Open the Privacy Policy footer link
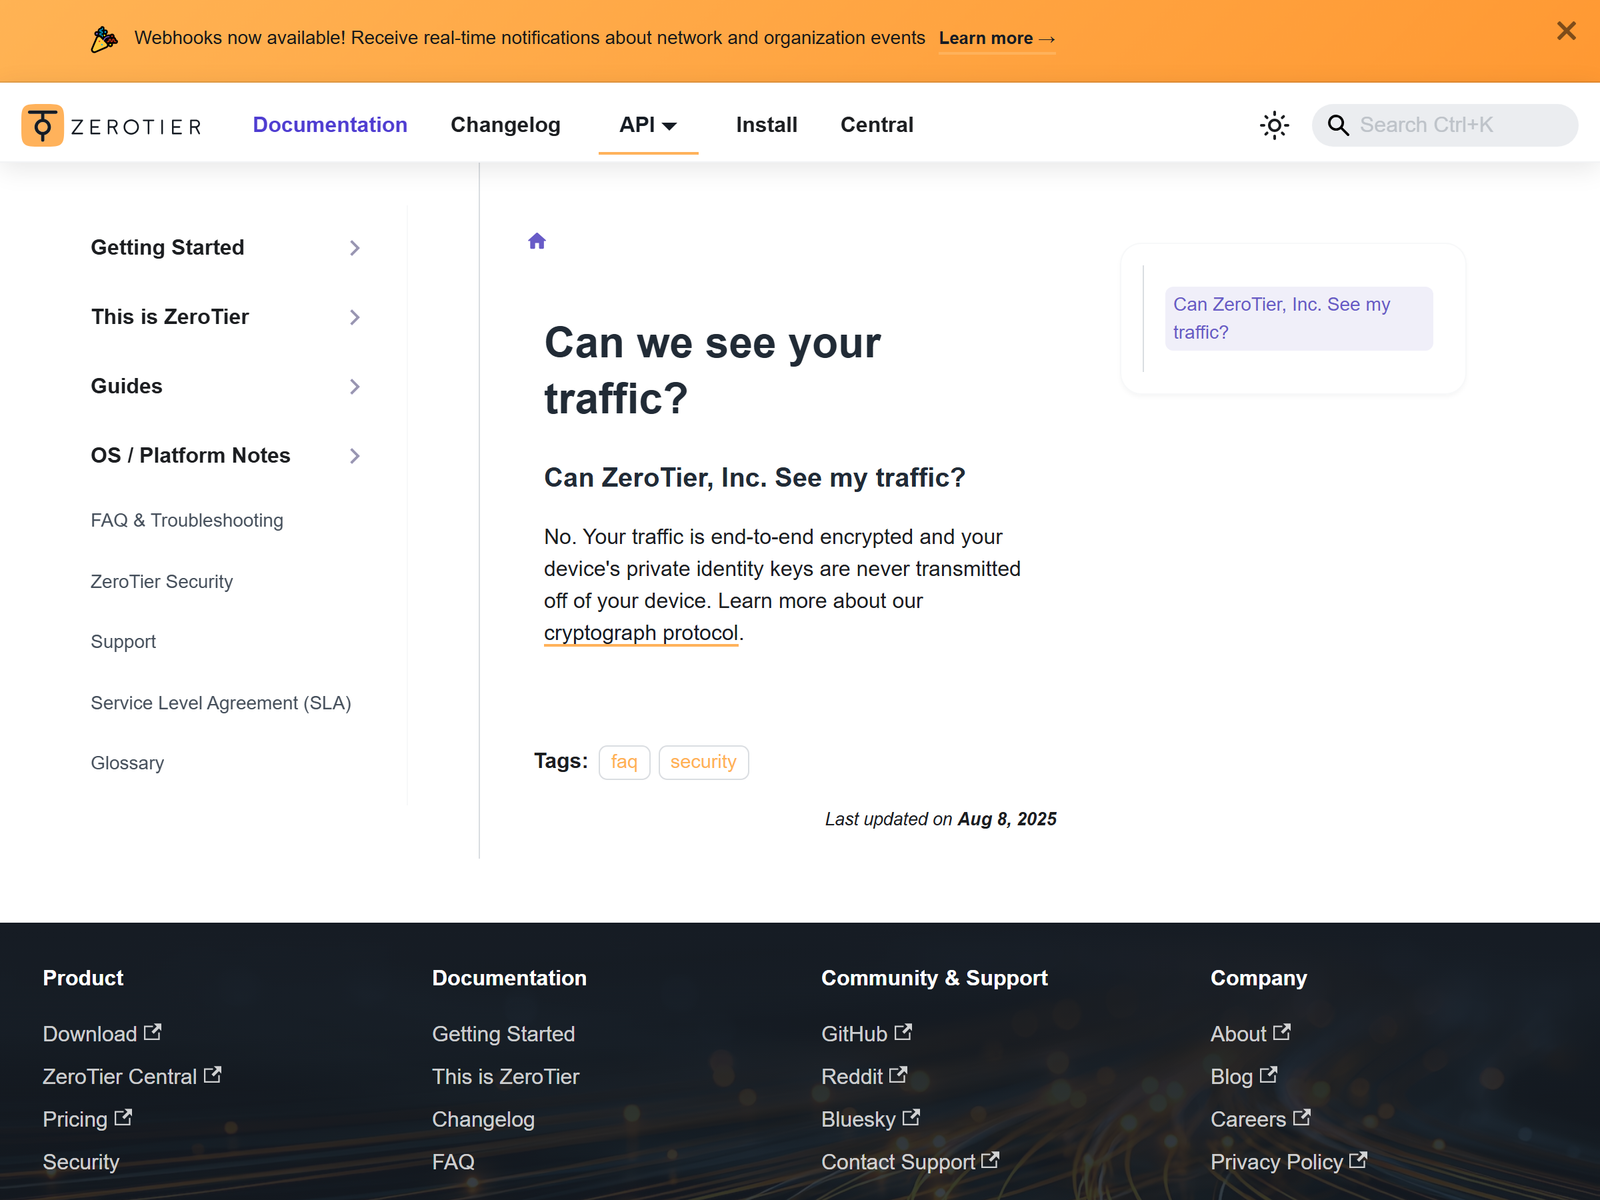This screenshot has height=1200, width=1600. point(1277,1162)
